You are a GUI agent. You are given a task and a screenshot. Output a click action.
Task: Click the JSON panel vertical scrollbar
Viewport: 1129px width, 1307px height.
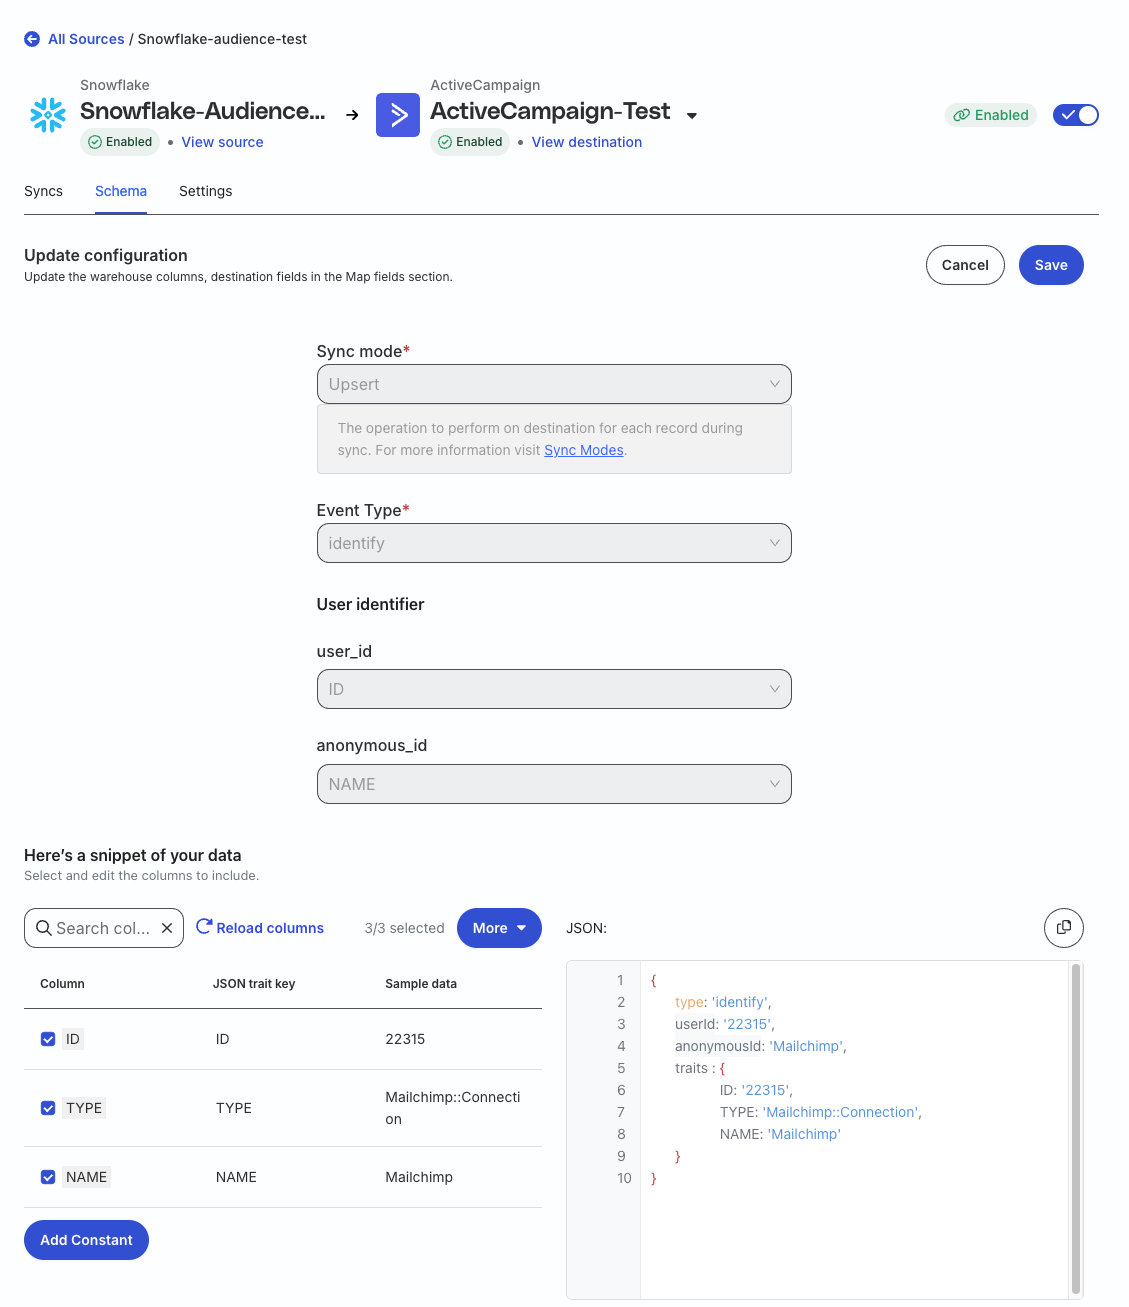1076,1128
